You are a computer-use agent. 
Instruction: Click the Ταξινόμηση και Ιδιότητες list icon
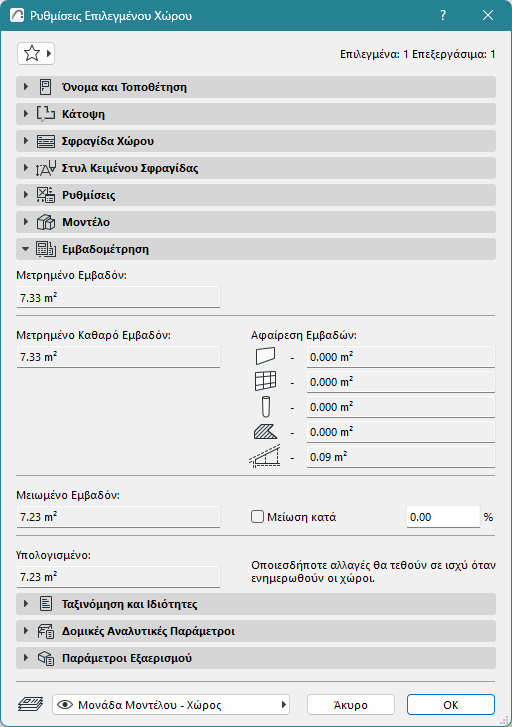[45, 604]
